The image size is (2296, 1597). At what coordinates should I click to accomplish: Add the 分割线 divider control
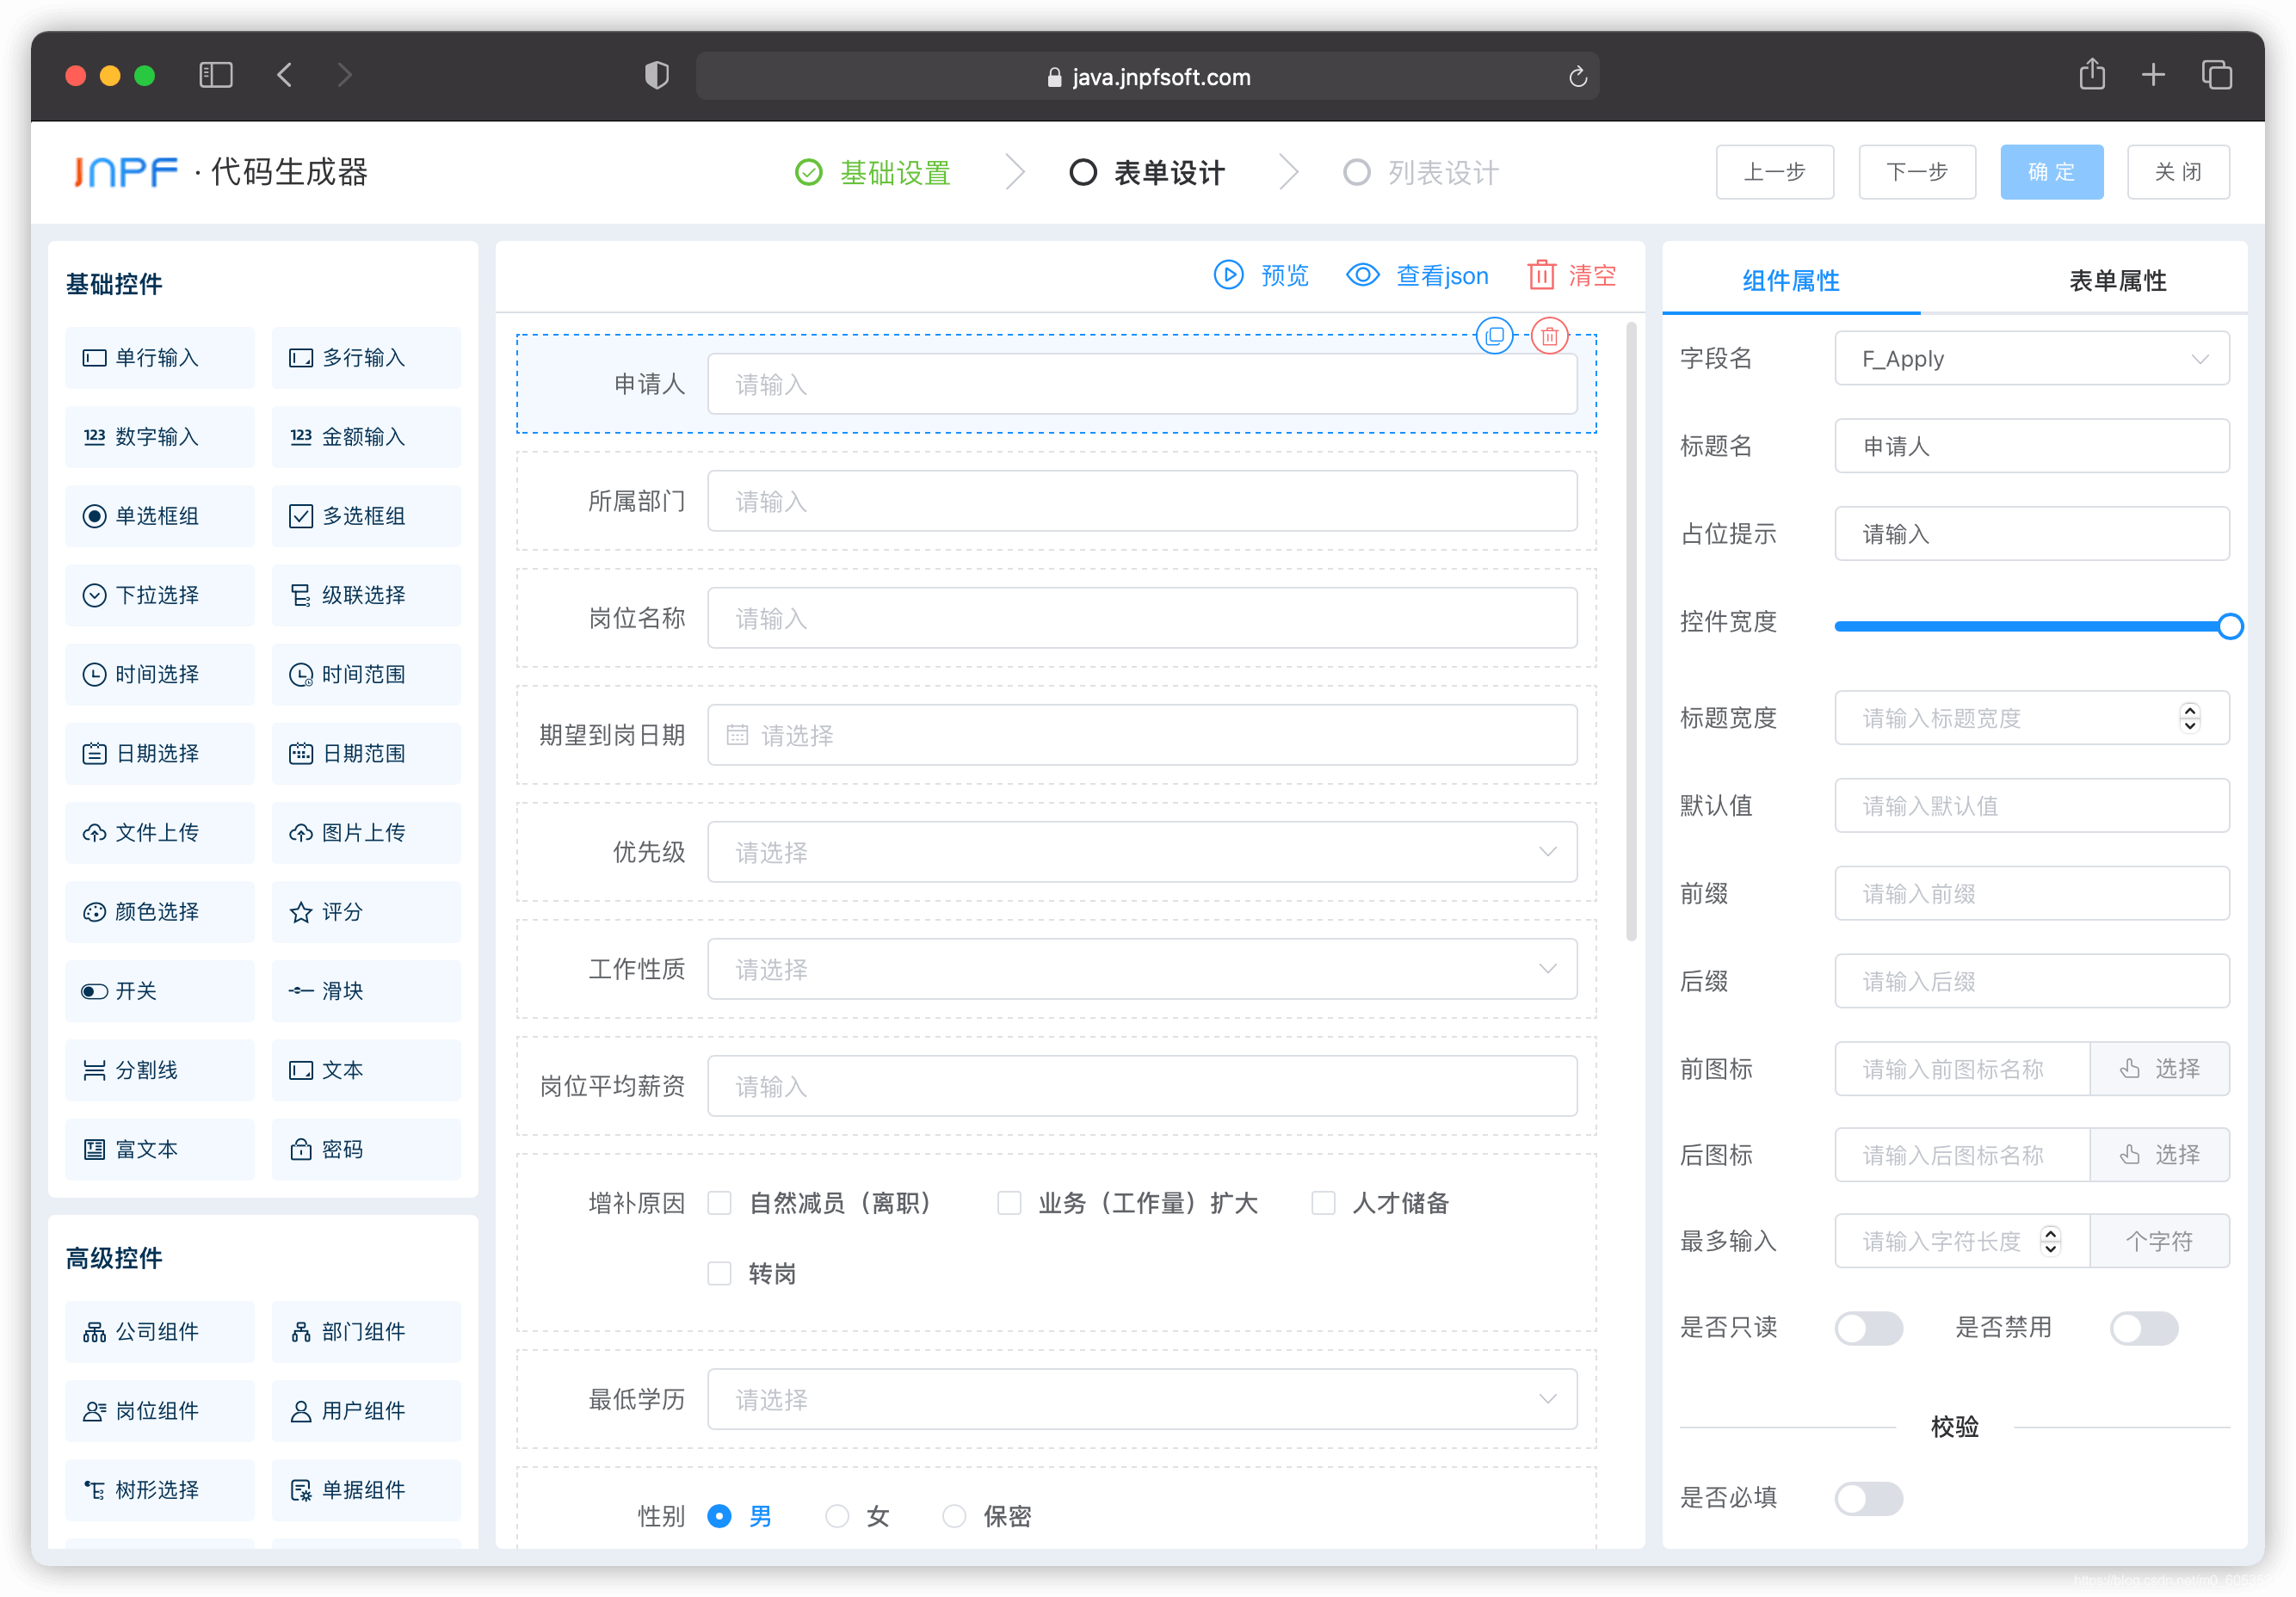(x=160, y=1070)
